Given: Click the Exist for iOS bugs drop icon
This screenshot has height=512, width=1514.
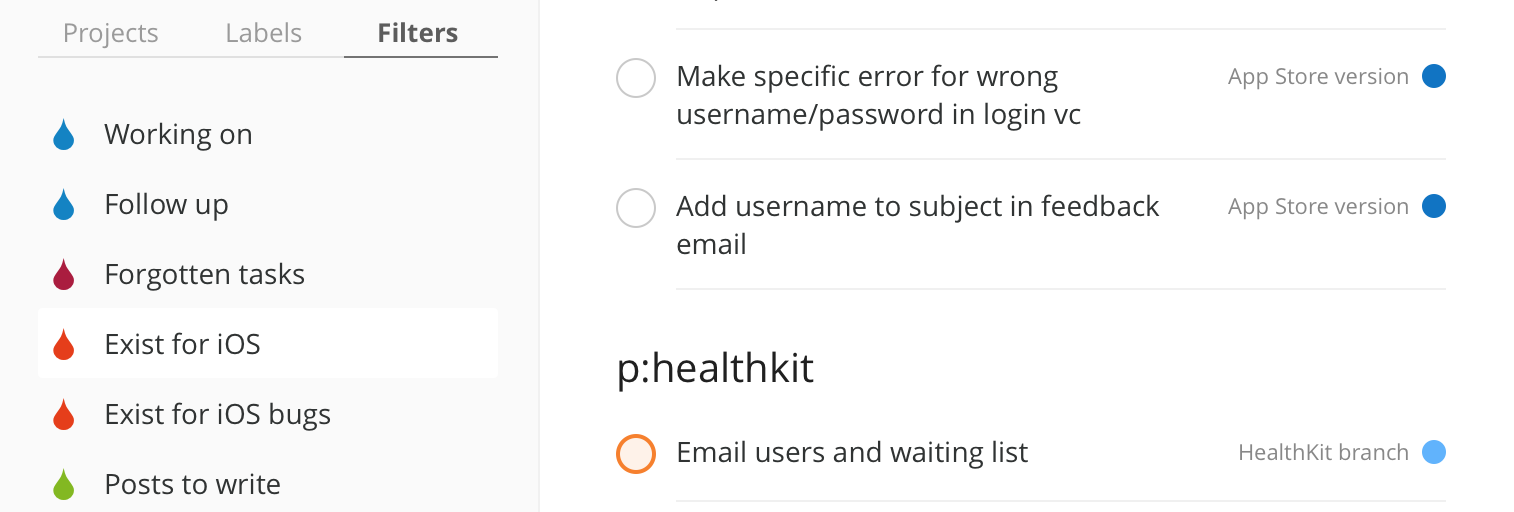Looking at the screenshot, I should 64,415.
